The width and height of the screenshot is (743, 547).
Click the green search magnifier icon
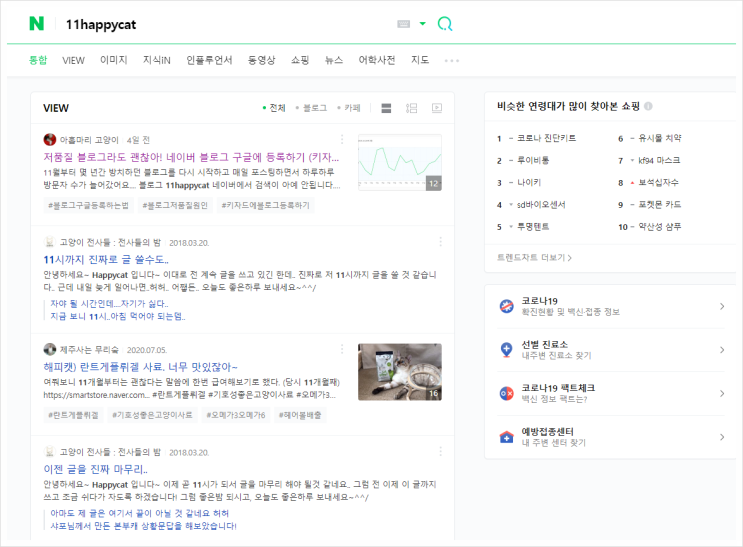point(444,24)
